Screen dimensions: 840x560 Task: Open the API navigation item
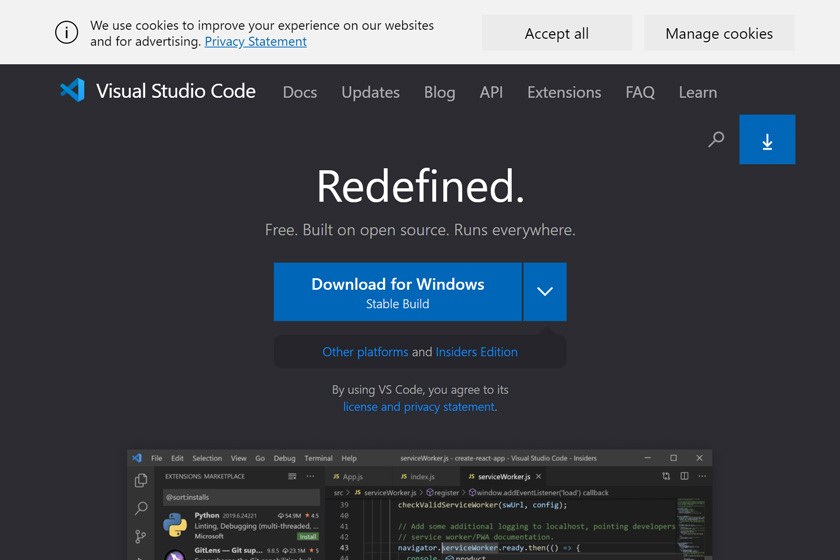click(x=491, y=92)
